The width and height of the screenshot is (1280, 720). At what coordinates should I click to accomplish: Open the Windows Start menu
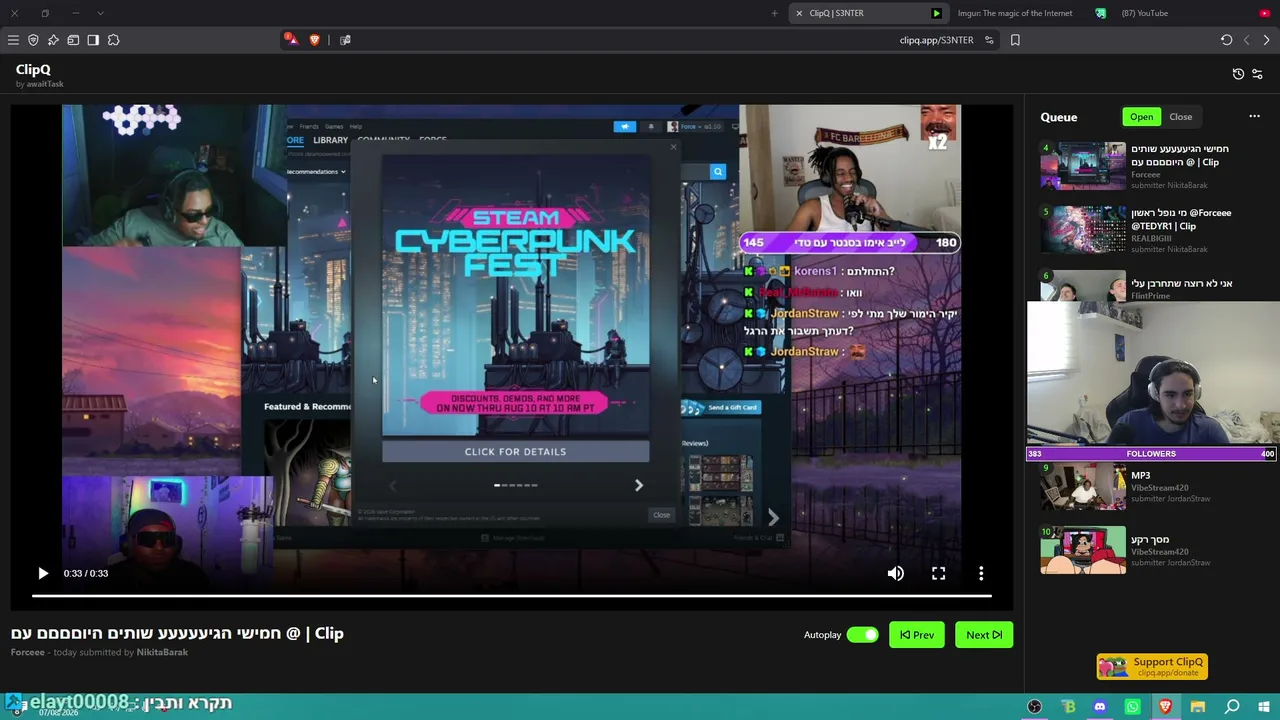pyautogui.click(x=1264, y=707)
